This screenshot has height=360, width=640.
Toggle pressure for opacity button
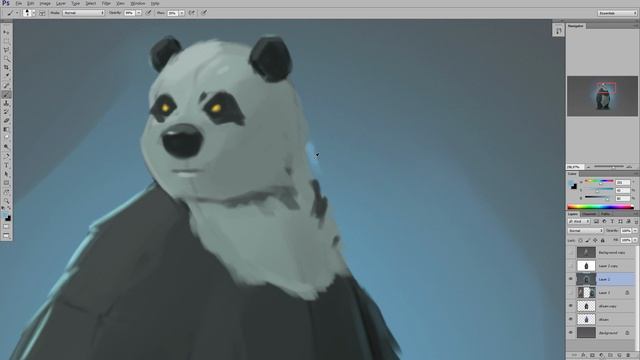point(149,13)
